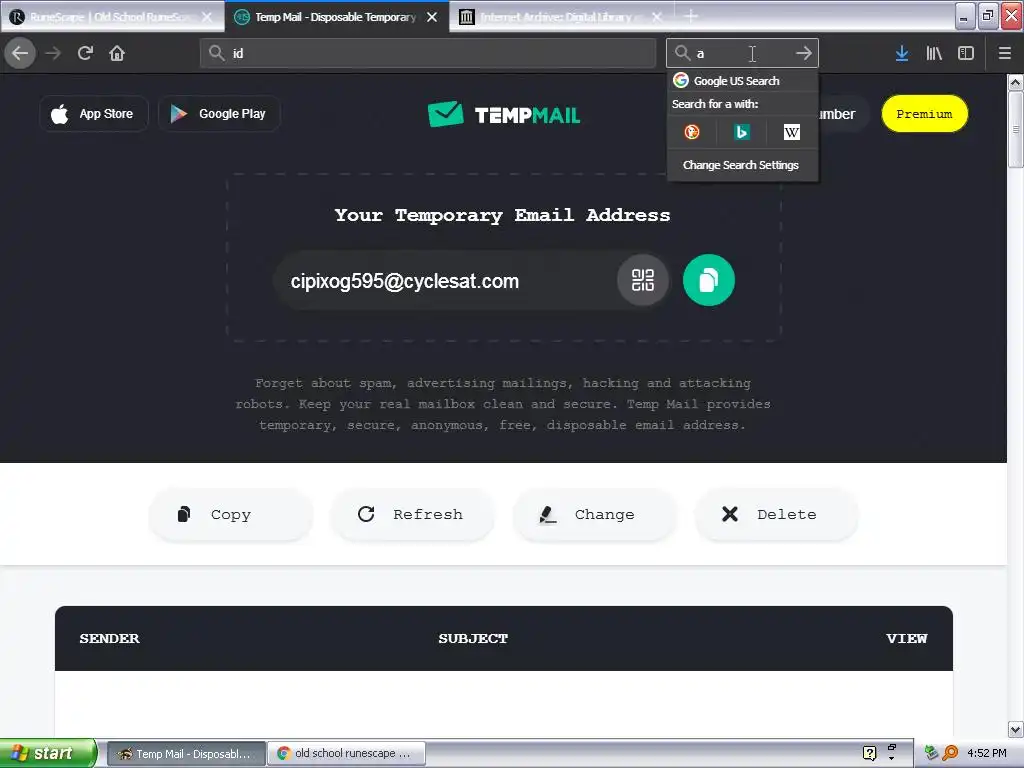This screenshot has height=768, width=1024.
Task: Select Temp Mail taskbar window button
Action: pyautogui.click(x=186, y=754)
